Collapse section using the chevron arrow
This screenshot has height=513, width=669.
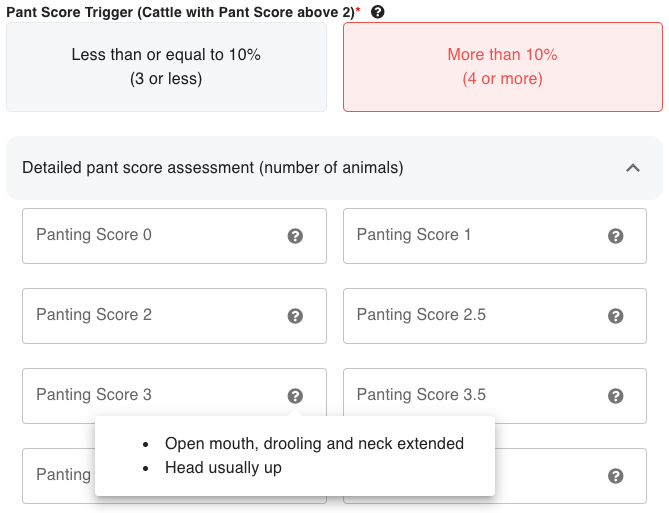point(632,168)
